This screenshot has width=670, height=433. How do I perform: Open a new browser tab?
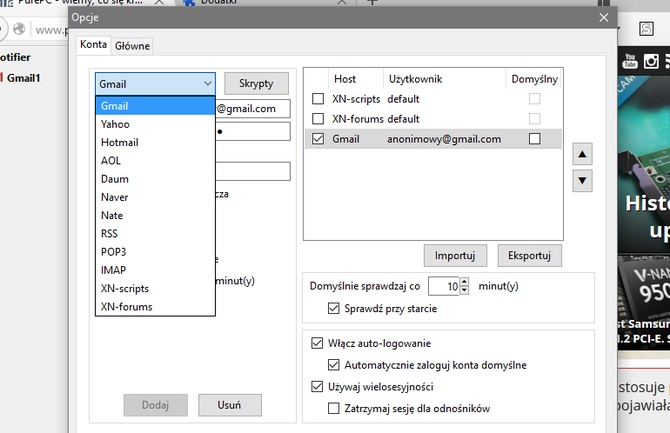(x=372, y=2)
